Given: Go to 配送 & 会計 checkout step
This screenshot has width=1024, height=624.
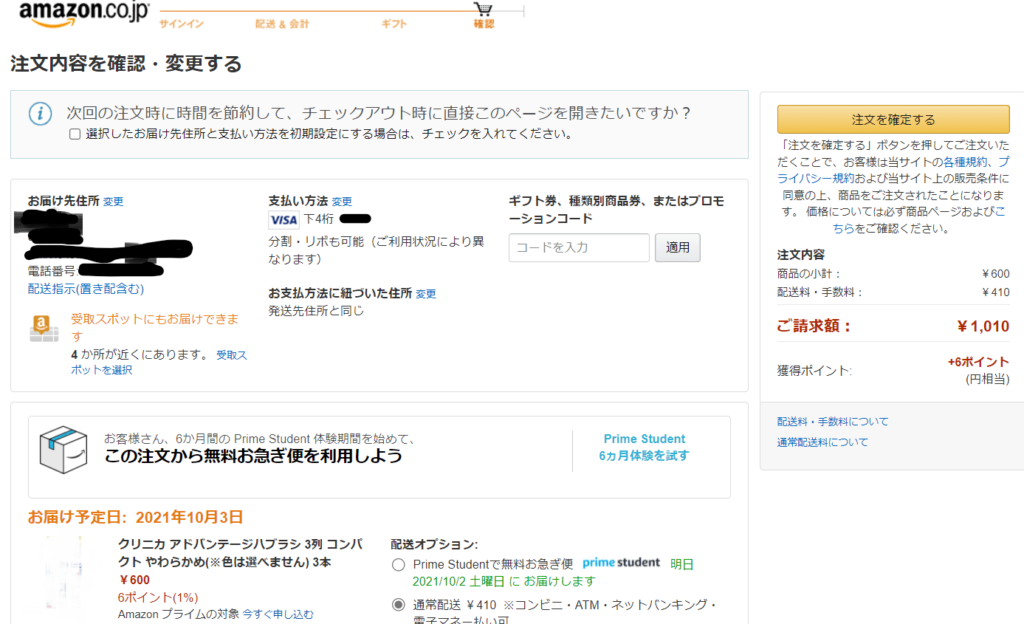Looking at the screenshot, I should pos(282,24).
